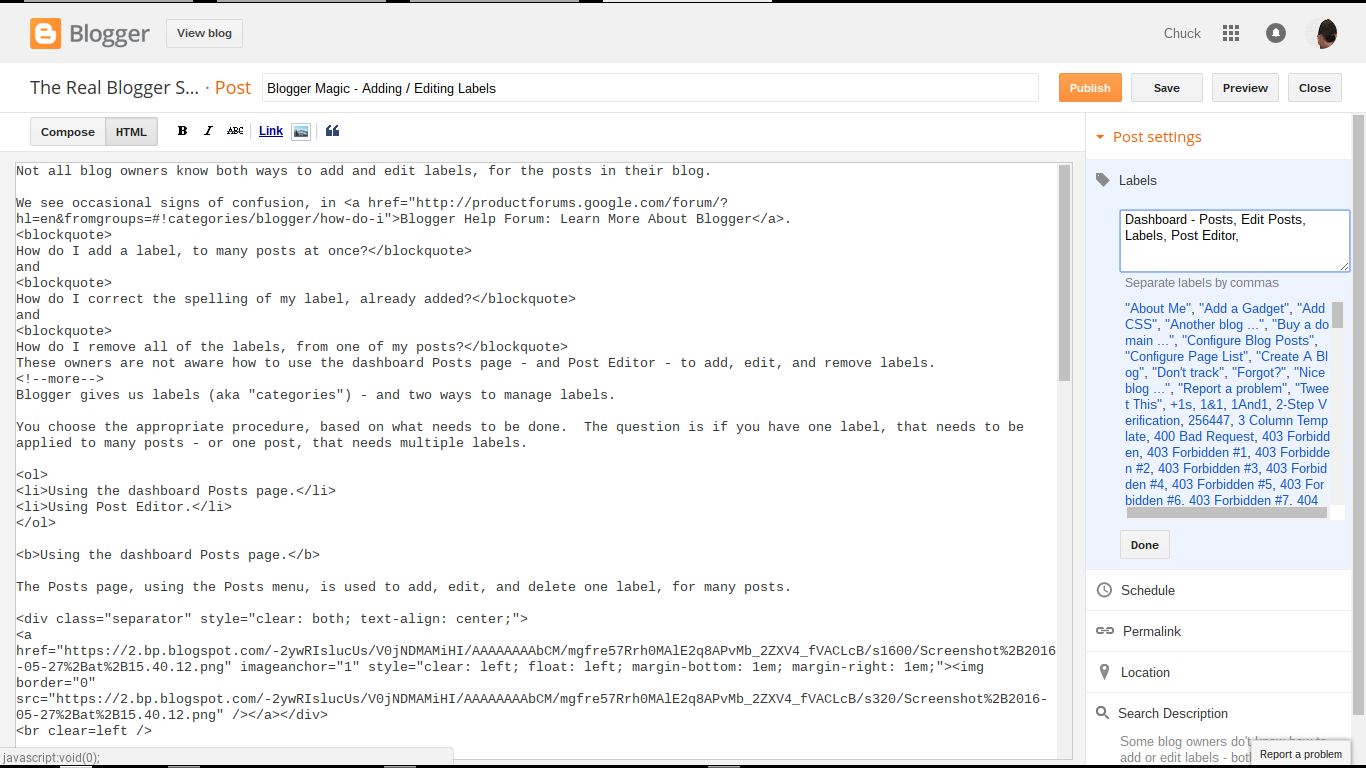This screenshot has width=1366, height=768.
Task: Open The Real Blogger S... blog link
Action: (x=115, y=88)
